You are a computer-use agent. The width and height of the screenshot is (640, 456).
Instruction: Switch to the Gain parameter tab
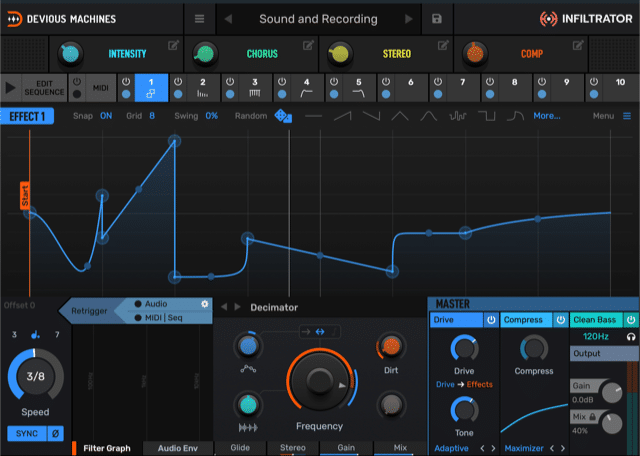[x=346, y=448]
